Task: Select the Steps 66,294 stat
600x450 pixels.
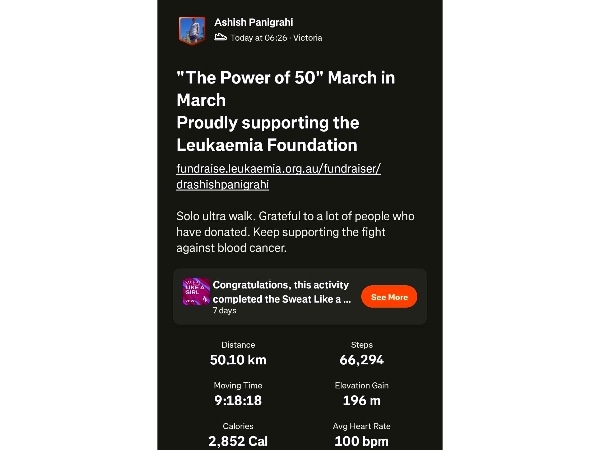Action: [360, 354]
